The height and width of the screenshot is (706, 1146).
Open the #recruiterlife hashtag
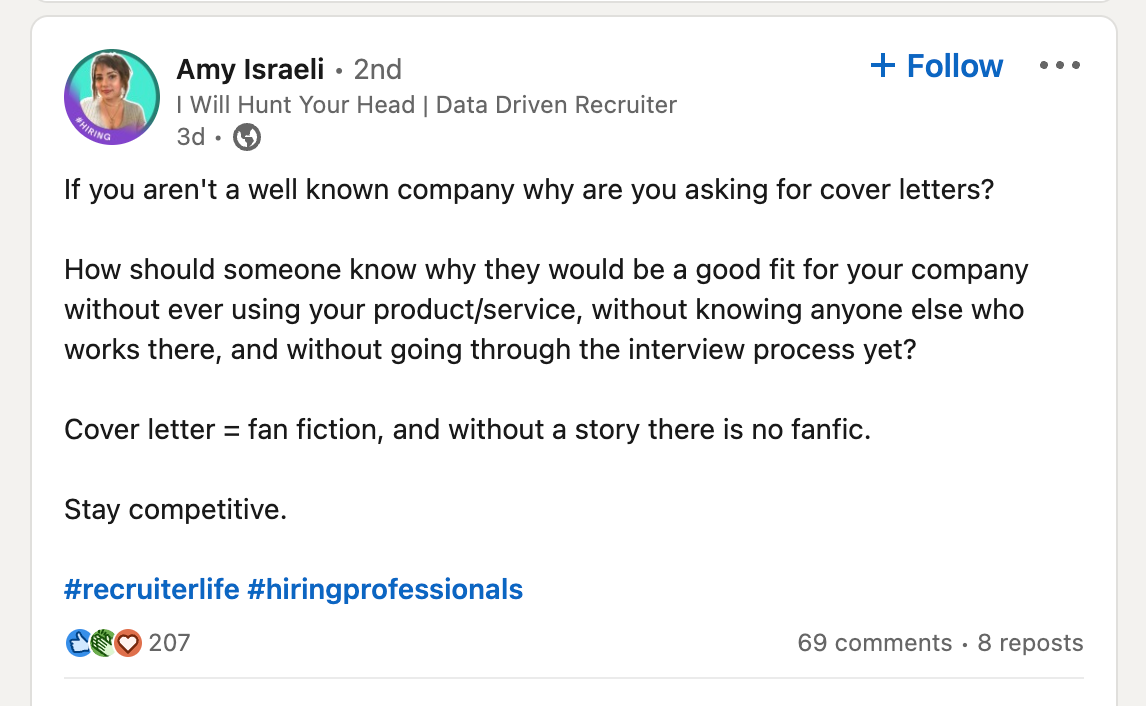[x=151, y=589]
